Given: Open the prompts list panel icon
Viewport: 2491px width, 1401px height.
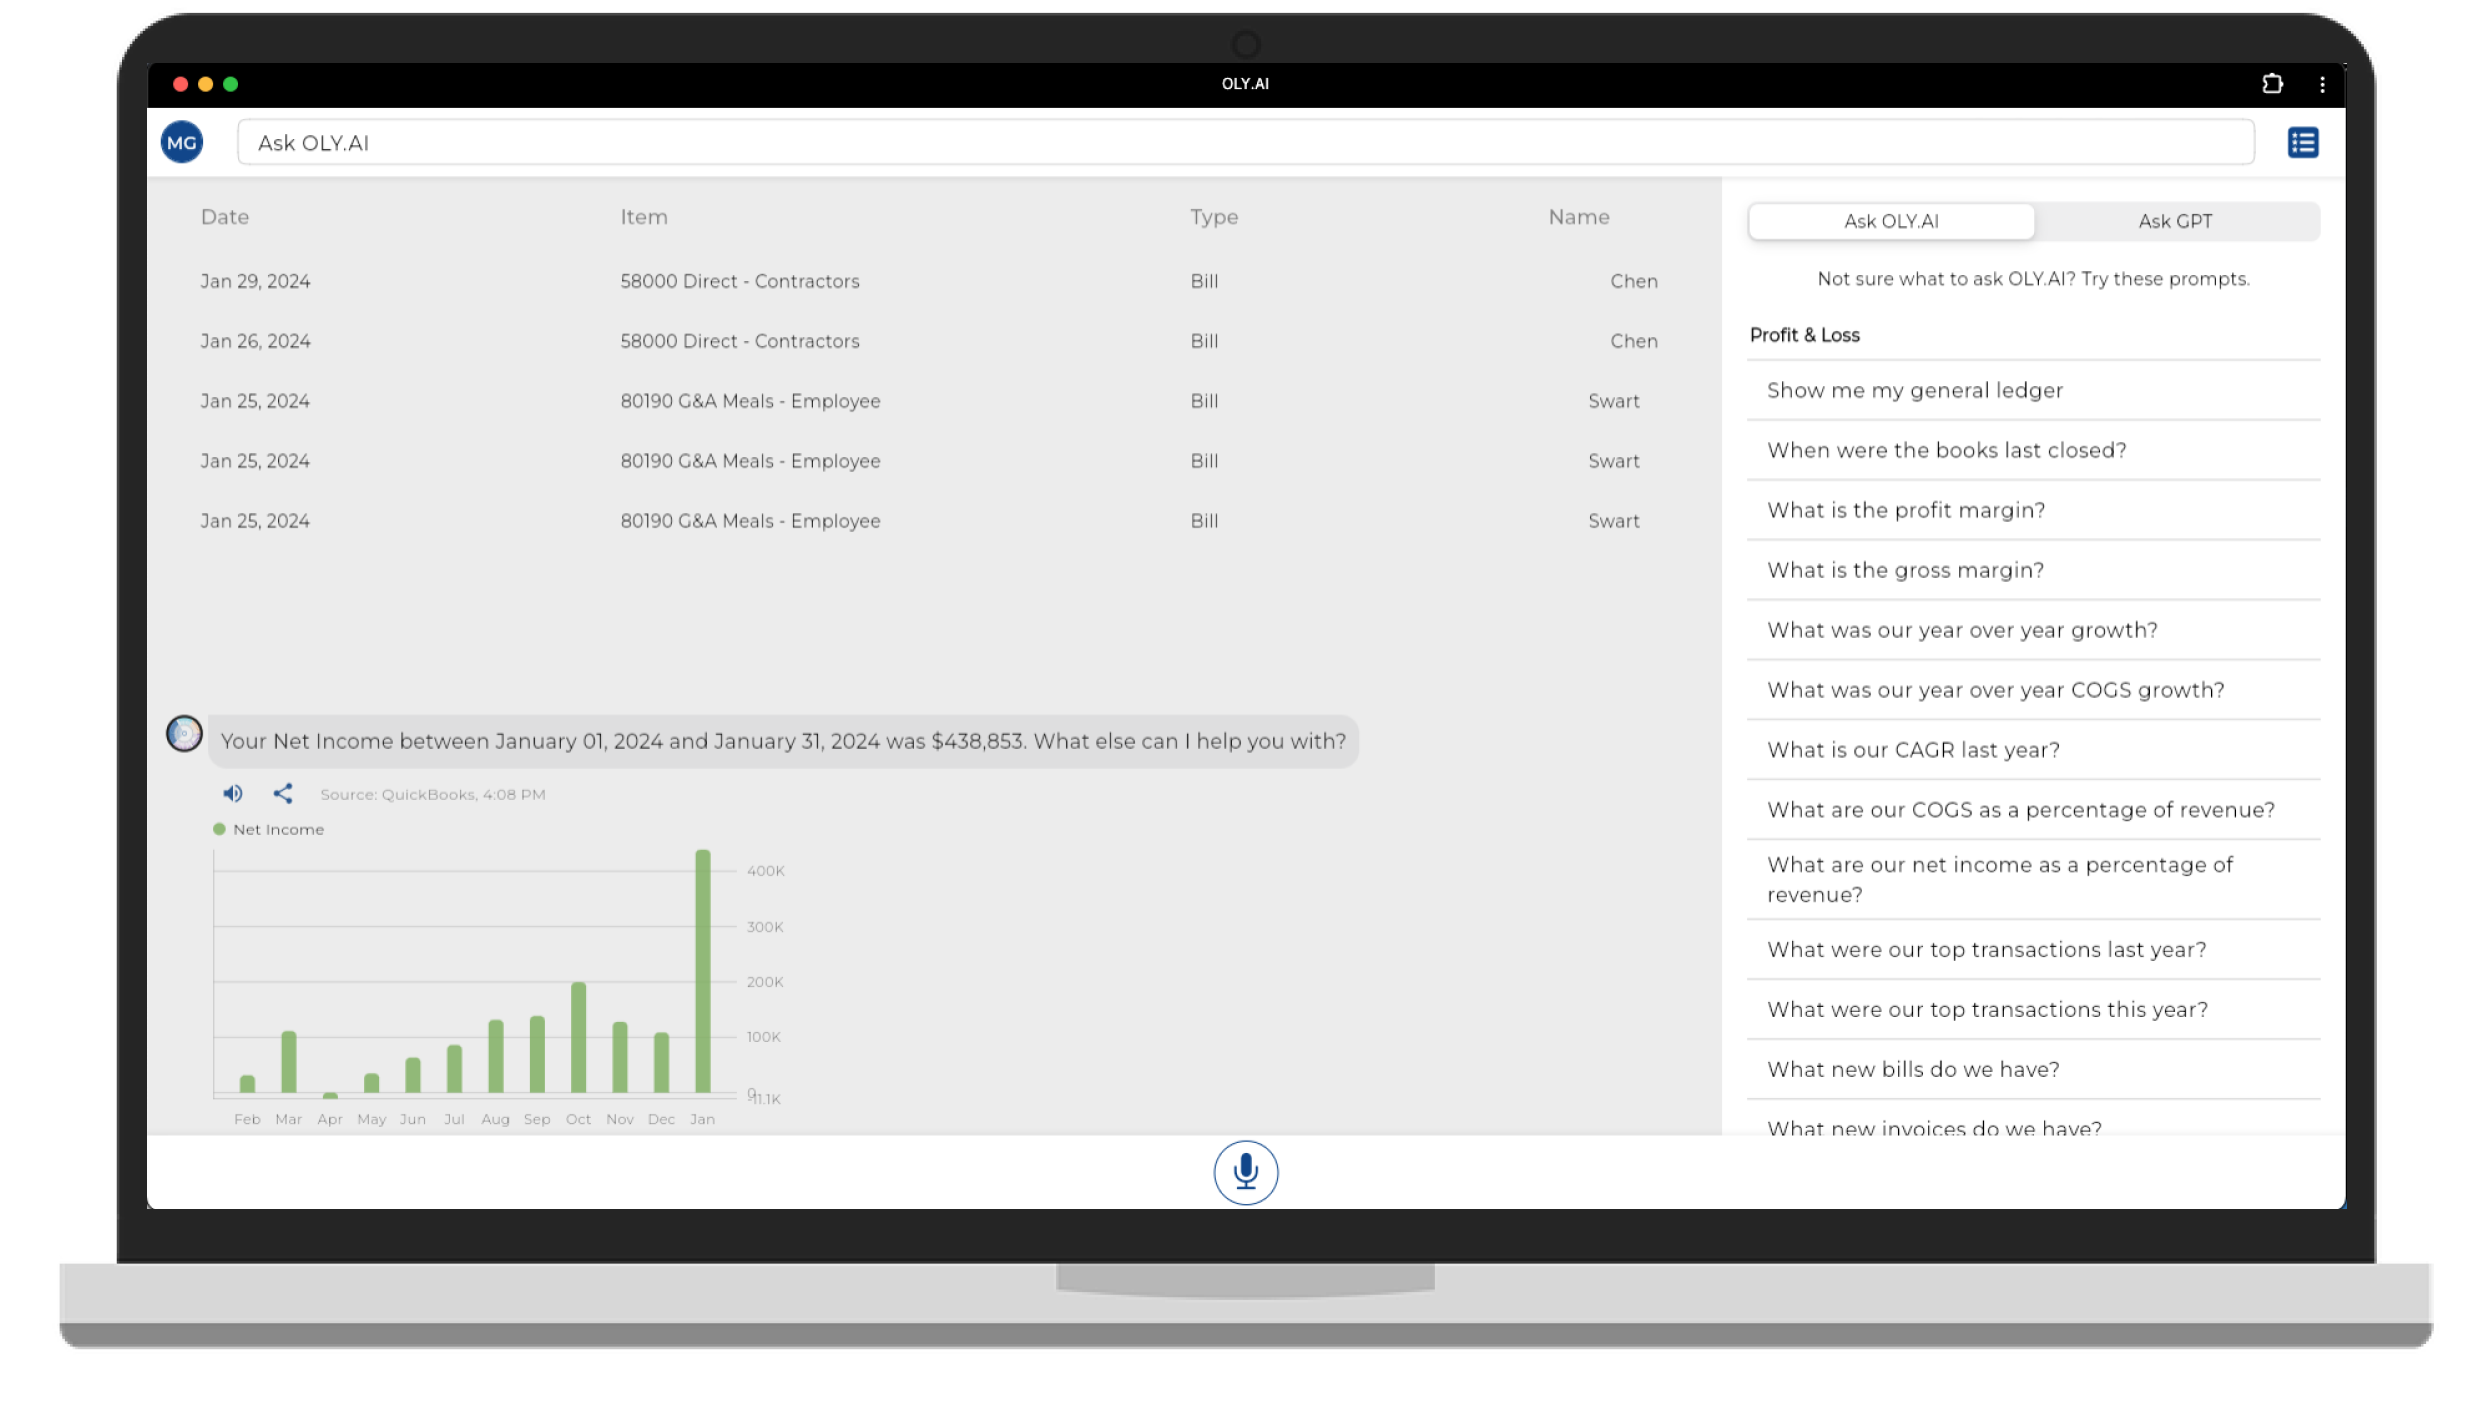Looking at the screenshot, I should 2303,143.
